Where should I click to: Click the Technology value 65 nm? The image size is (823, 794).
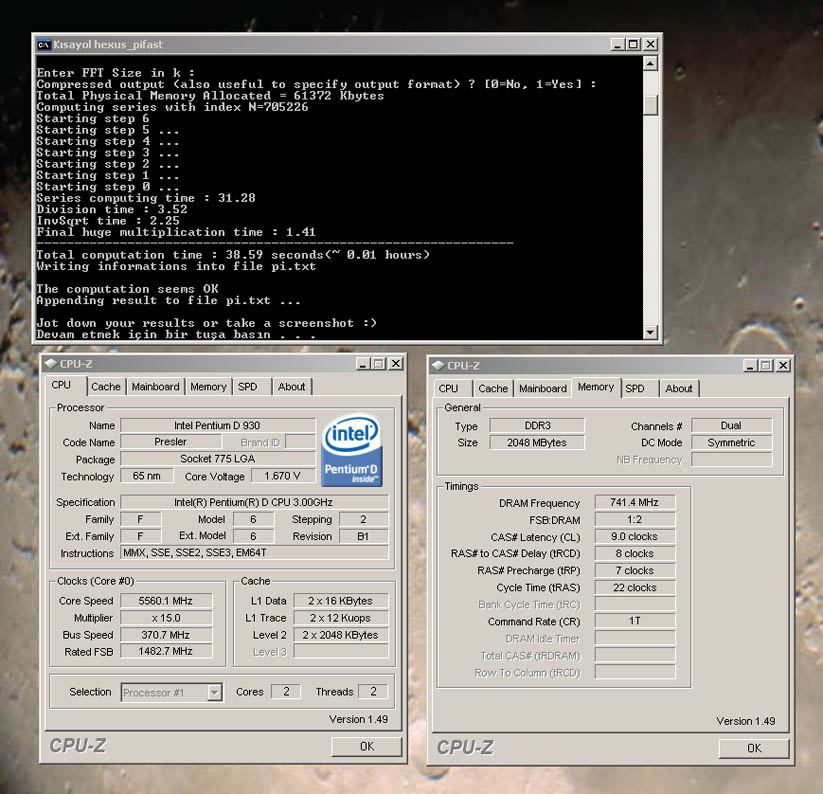coord(147,476)
